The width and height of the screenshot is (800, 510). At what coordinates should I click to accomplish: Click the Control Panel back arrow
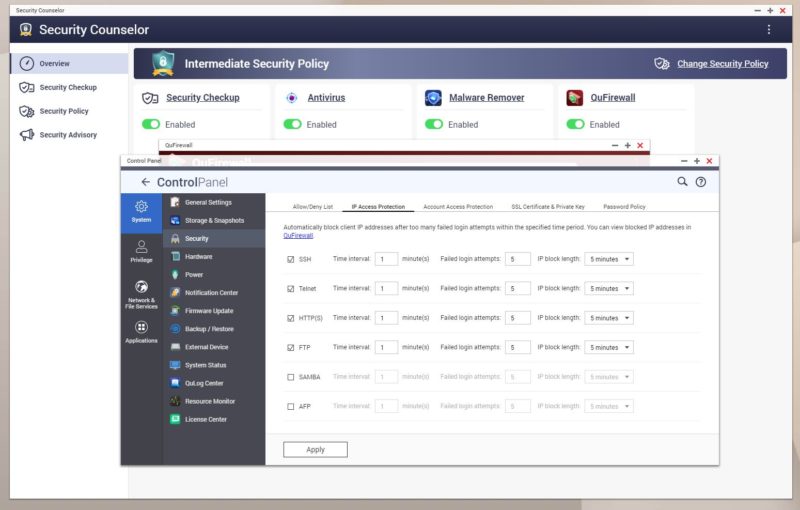tap(145, 182)
